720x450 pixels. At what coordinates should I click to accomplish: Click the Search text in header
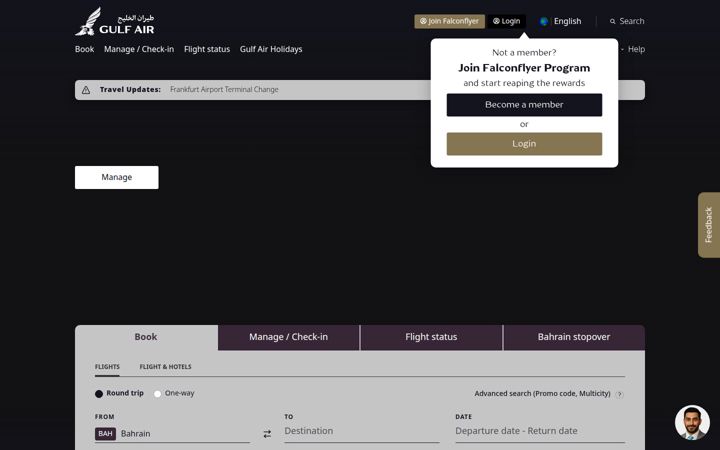631,21
